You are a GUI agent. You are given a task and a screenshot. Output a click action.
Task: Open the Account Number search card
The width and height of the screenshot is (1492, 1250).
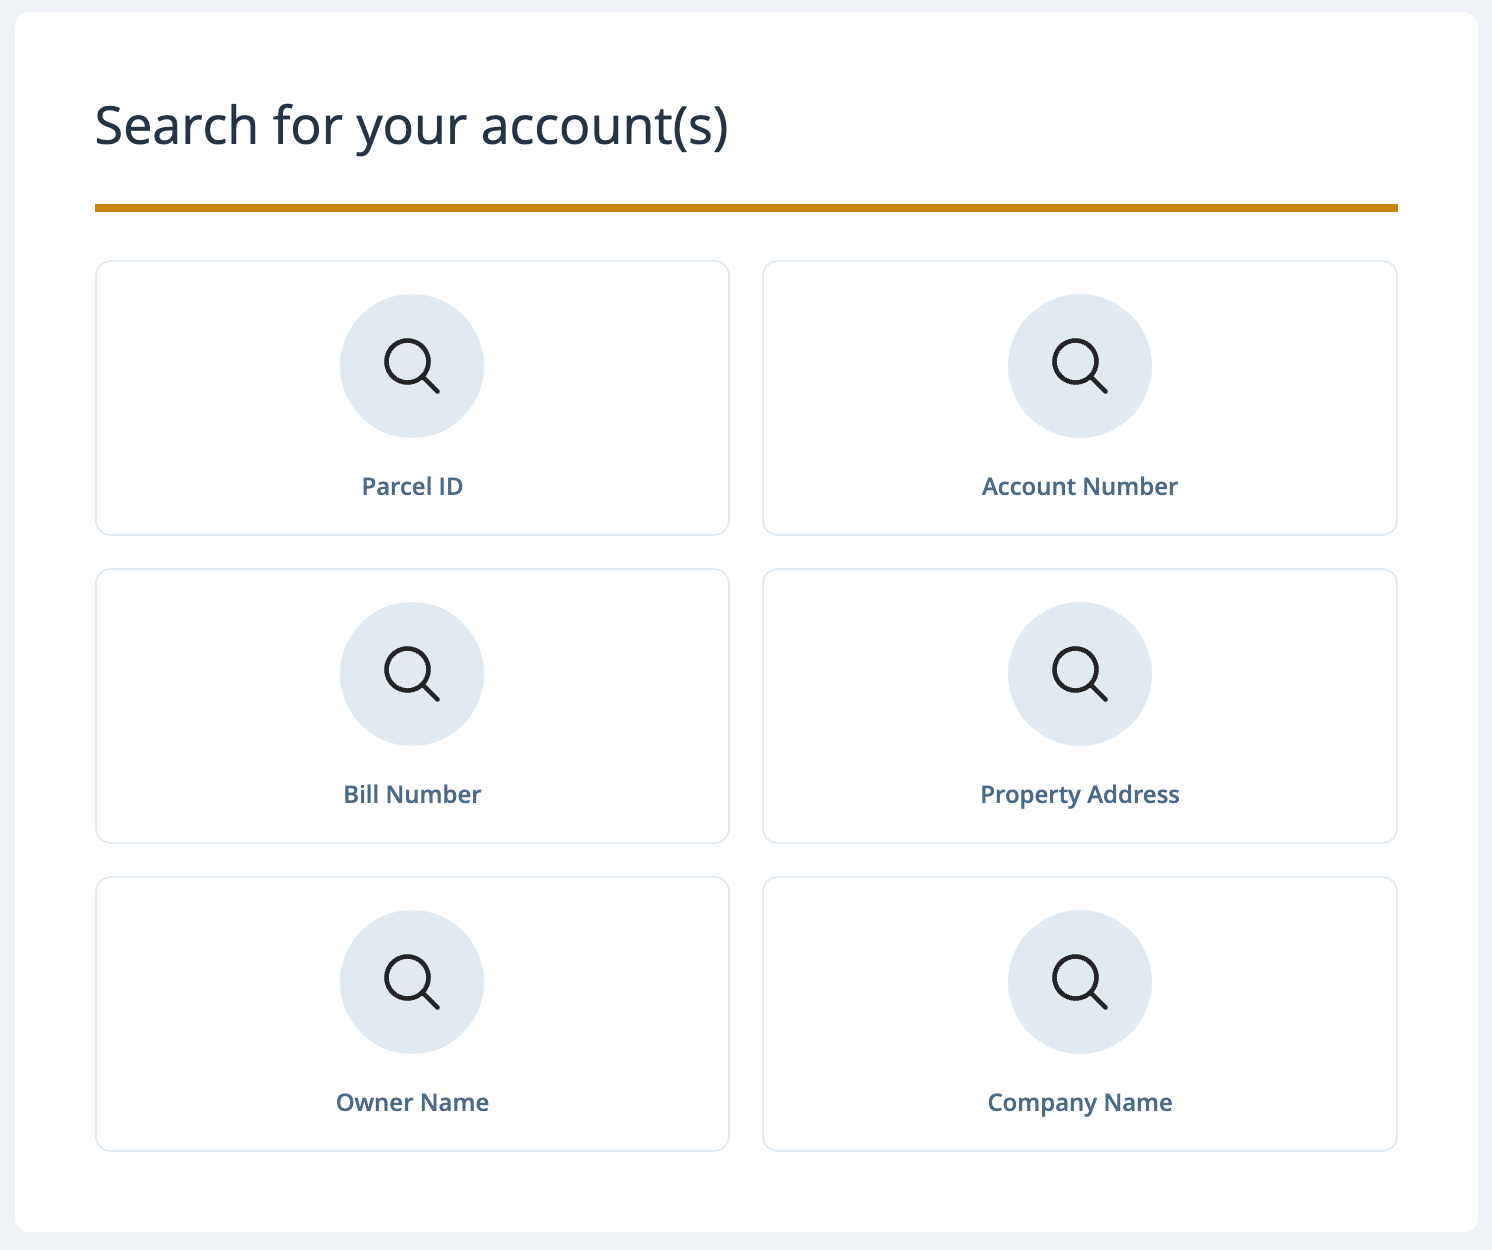pyautogui.click(x=1080, y=398)
